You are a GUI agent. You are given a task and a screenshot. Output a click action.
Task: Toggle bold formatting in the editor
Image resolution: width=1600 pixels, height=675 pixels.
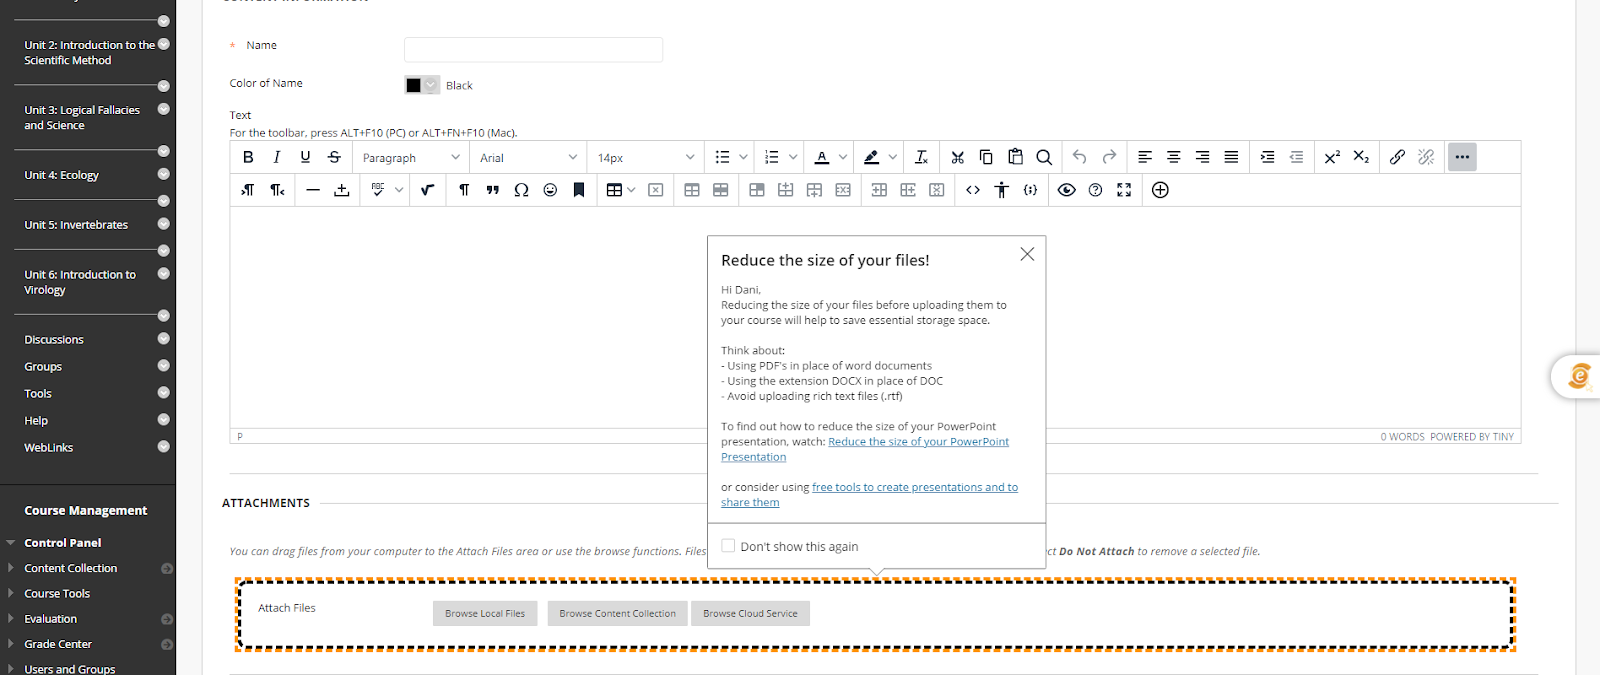pos(248,157)
